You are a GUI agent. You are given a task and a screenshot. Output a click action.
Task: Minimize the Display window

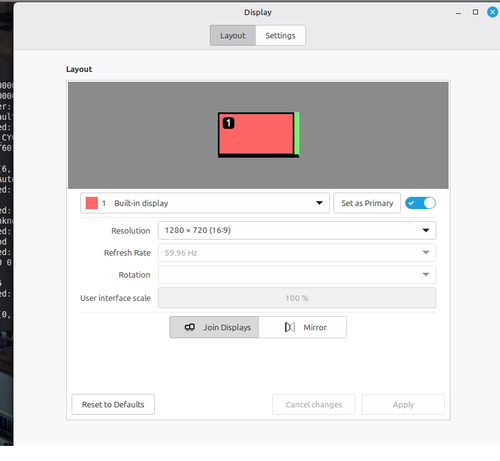click(458, 13)
